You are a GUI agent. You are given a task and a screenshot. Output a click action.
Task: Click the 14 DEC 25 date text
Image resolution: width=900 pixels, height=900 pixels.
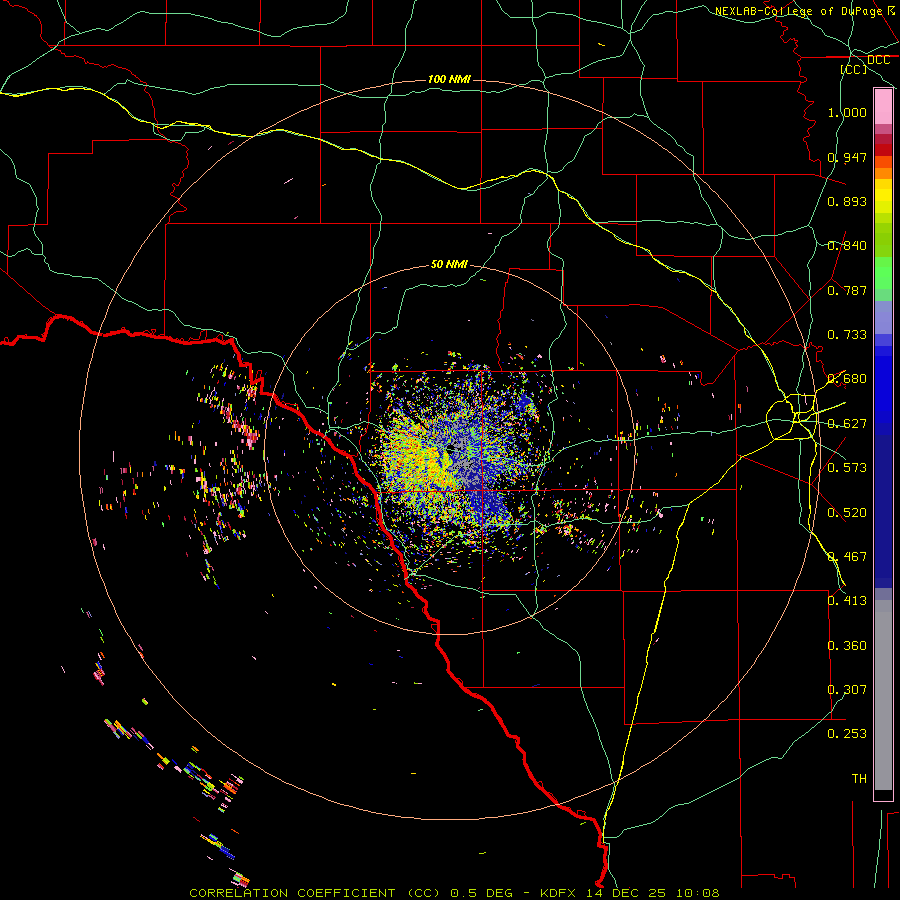(626, 893)
